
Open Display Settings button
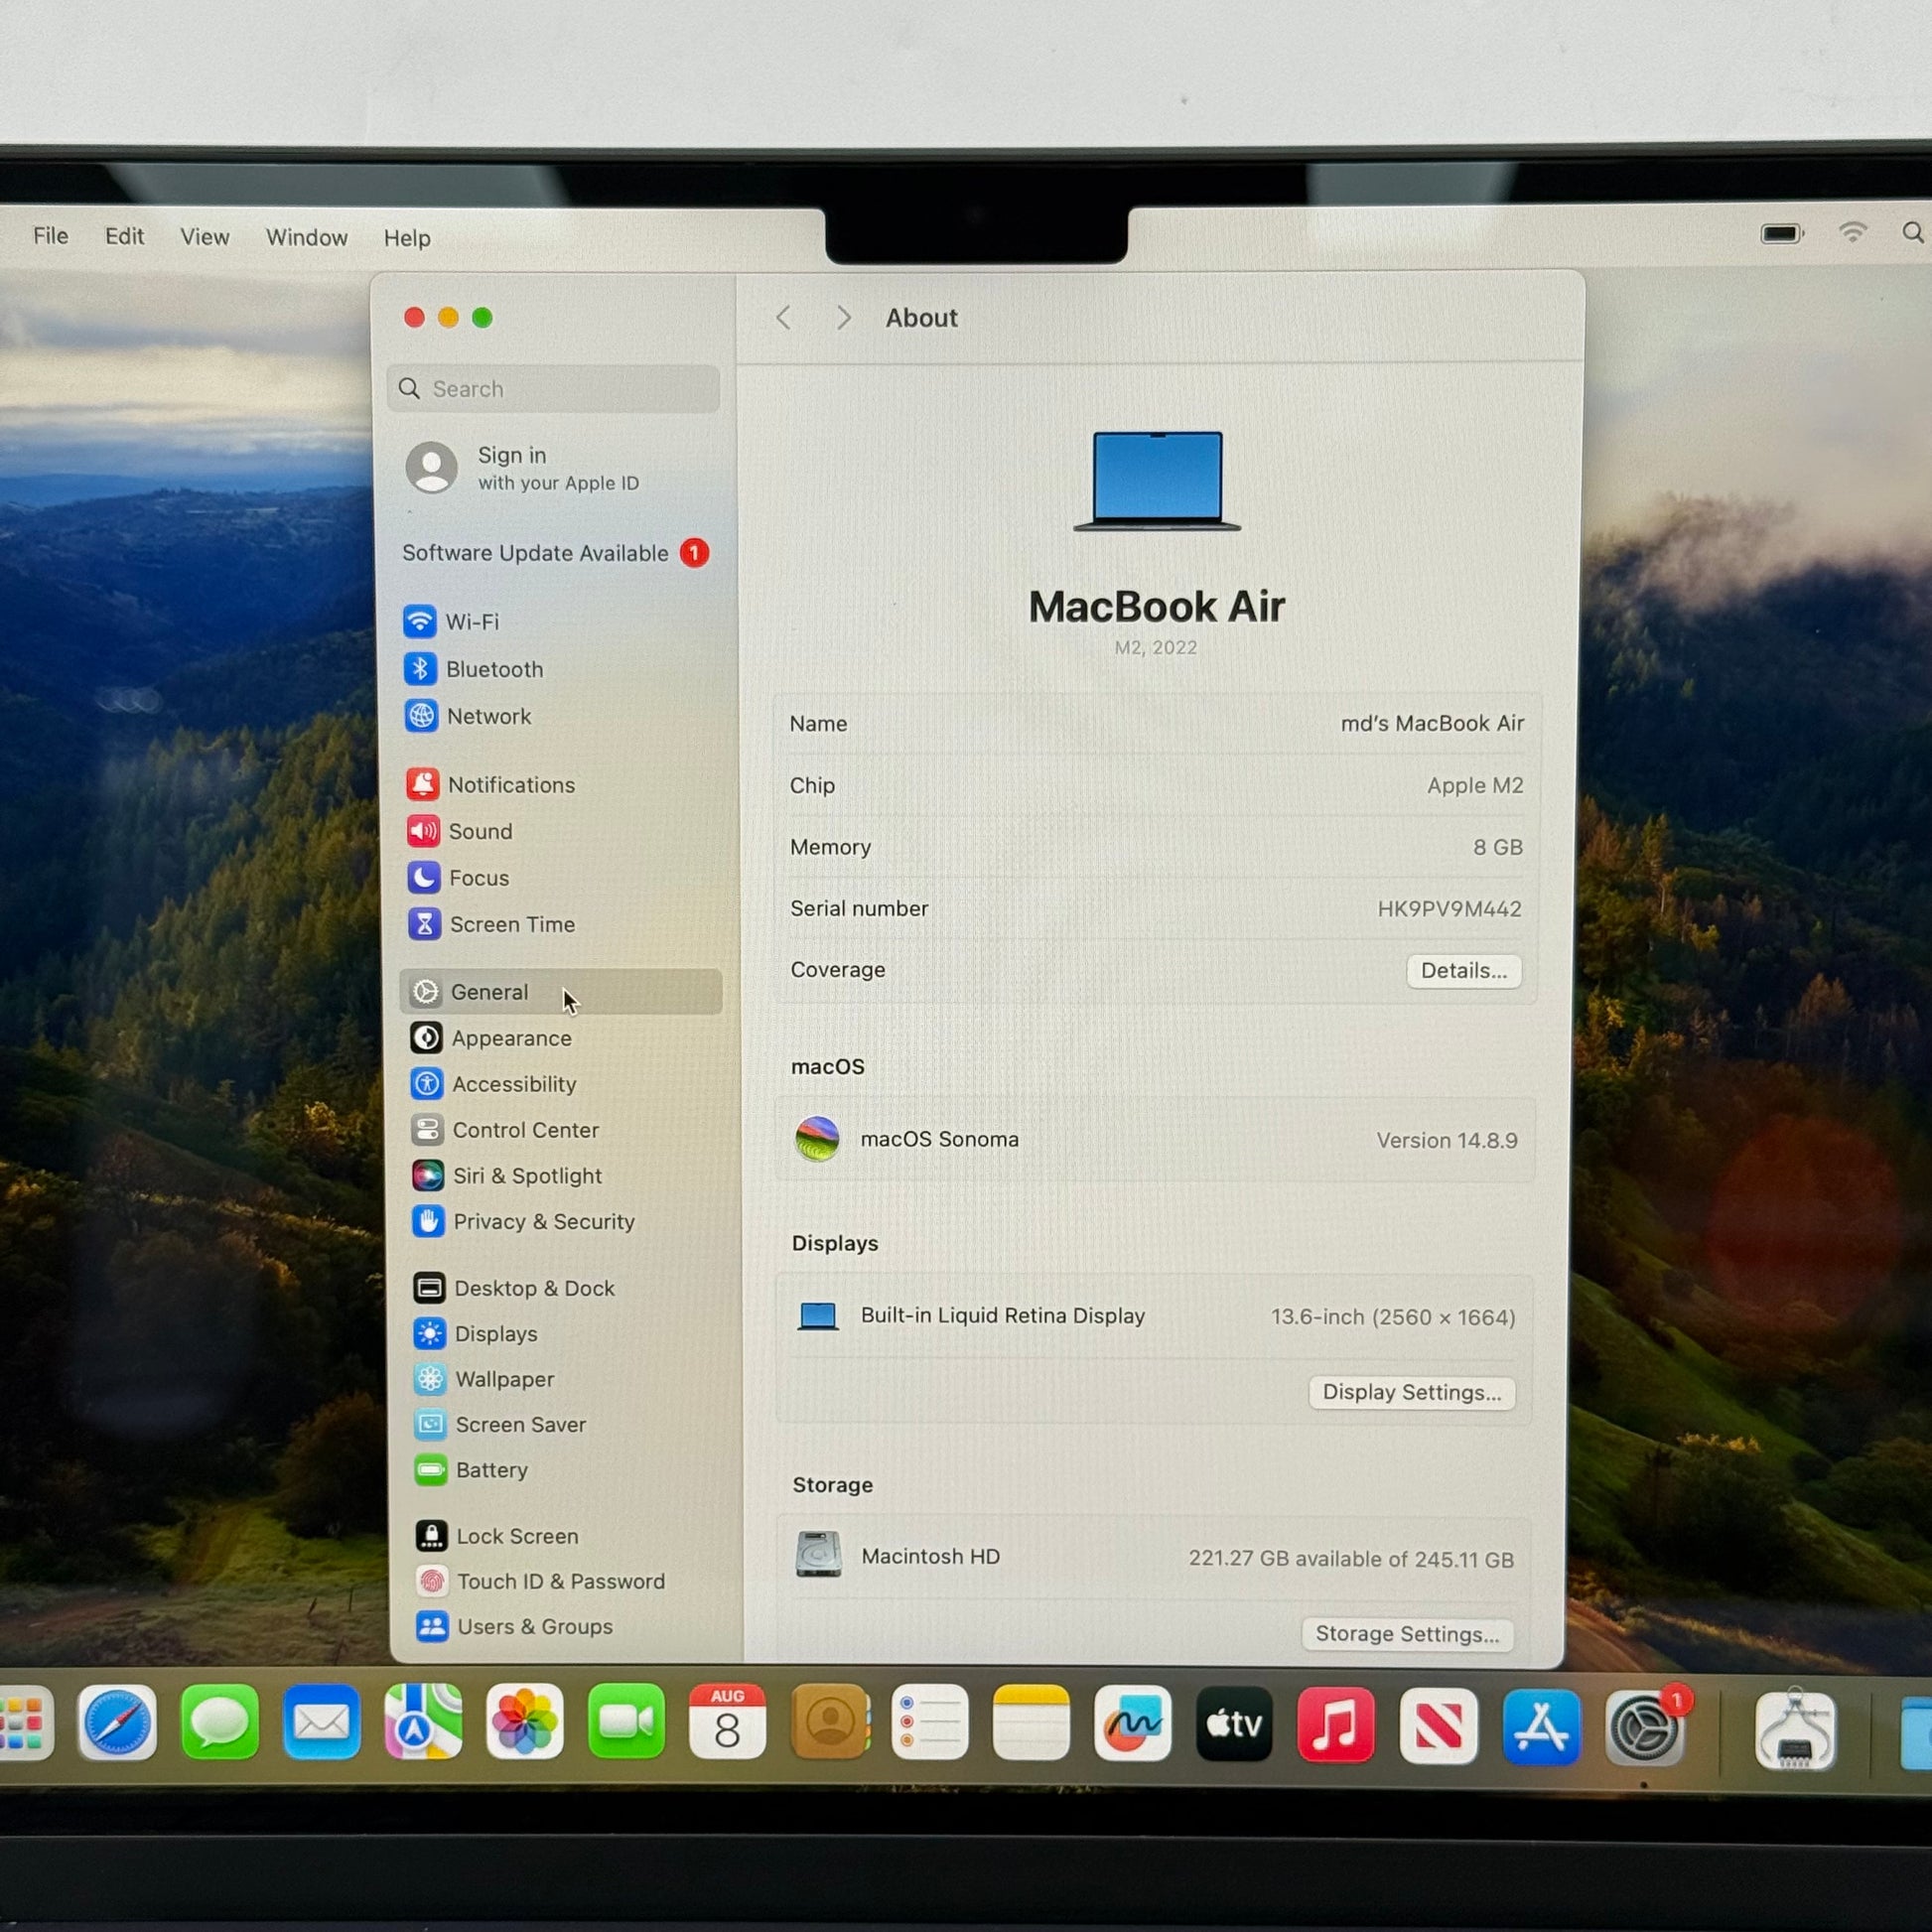(x=1412, y=1393)
